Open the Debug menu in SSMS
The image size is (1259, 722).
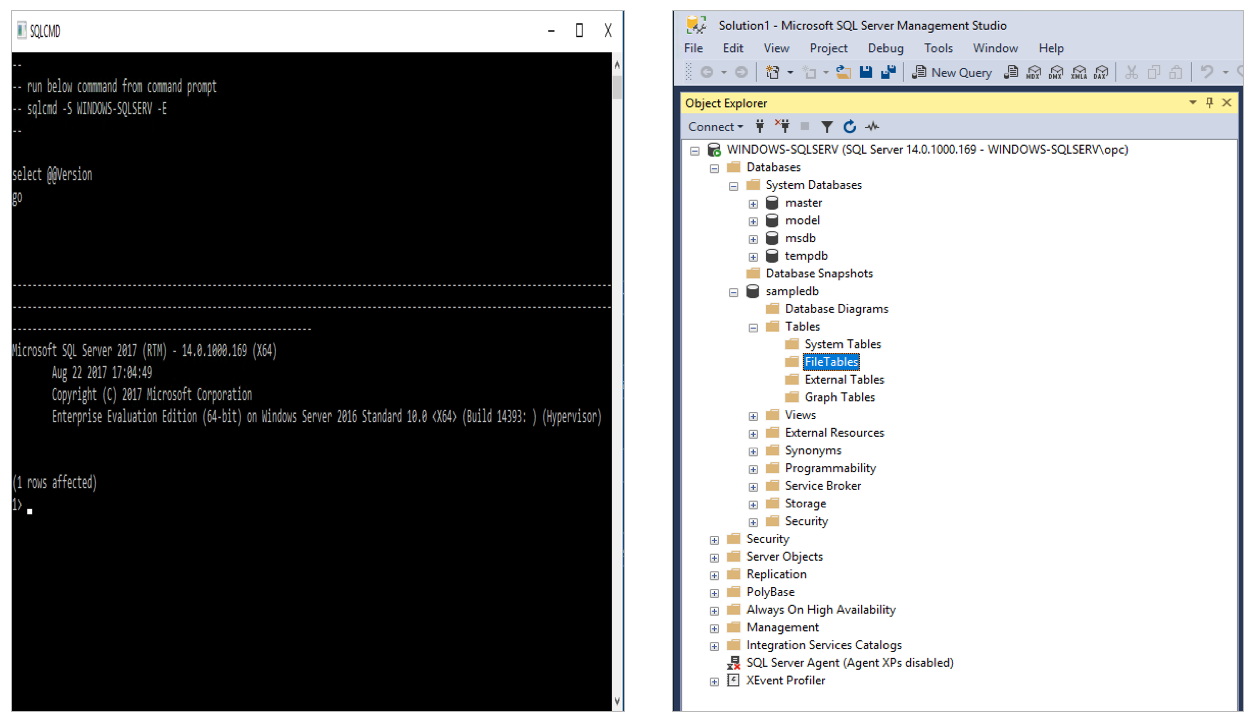886,48
